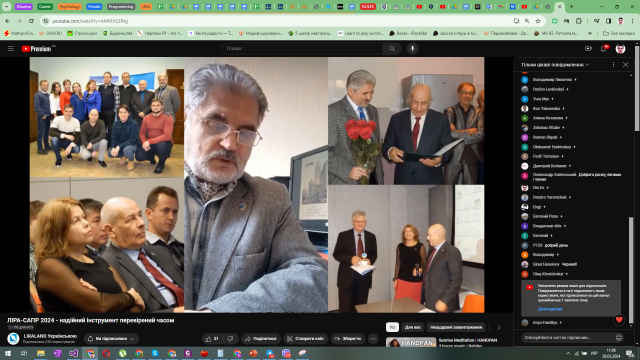Select the Private tab group

(94, 7)
